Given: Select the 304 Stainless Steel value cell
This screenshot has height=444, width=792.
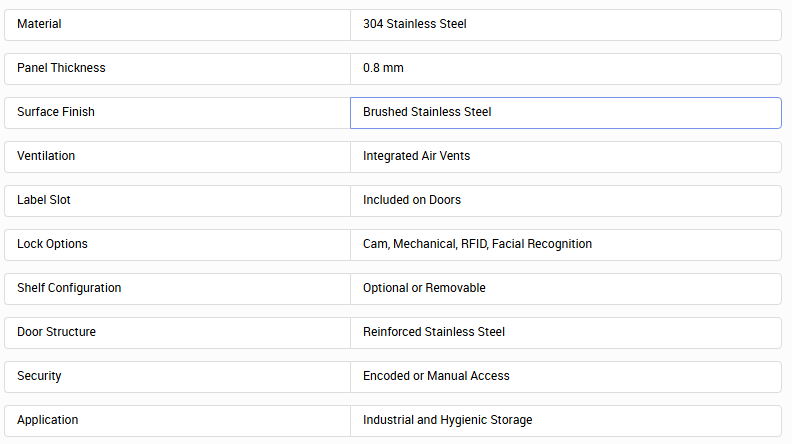Looking at the screenshot, I should 566,25.
